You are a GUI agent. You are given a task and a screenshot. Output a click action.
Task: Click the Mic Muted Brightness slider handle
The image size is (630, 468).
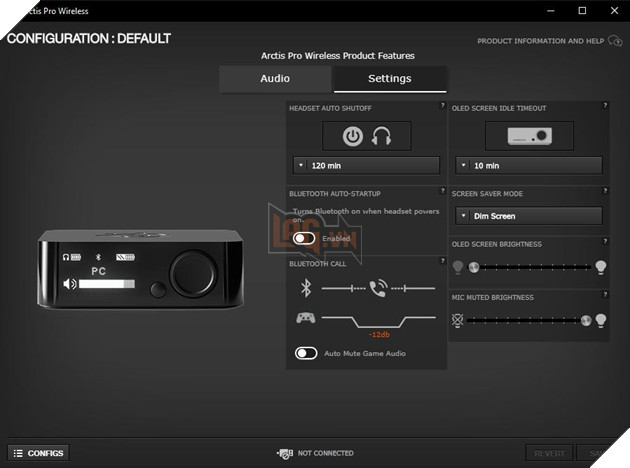tap(586, 321)
